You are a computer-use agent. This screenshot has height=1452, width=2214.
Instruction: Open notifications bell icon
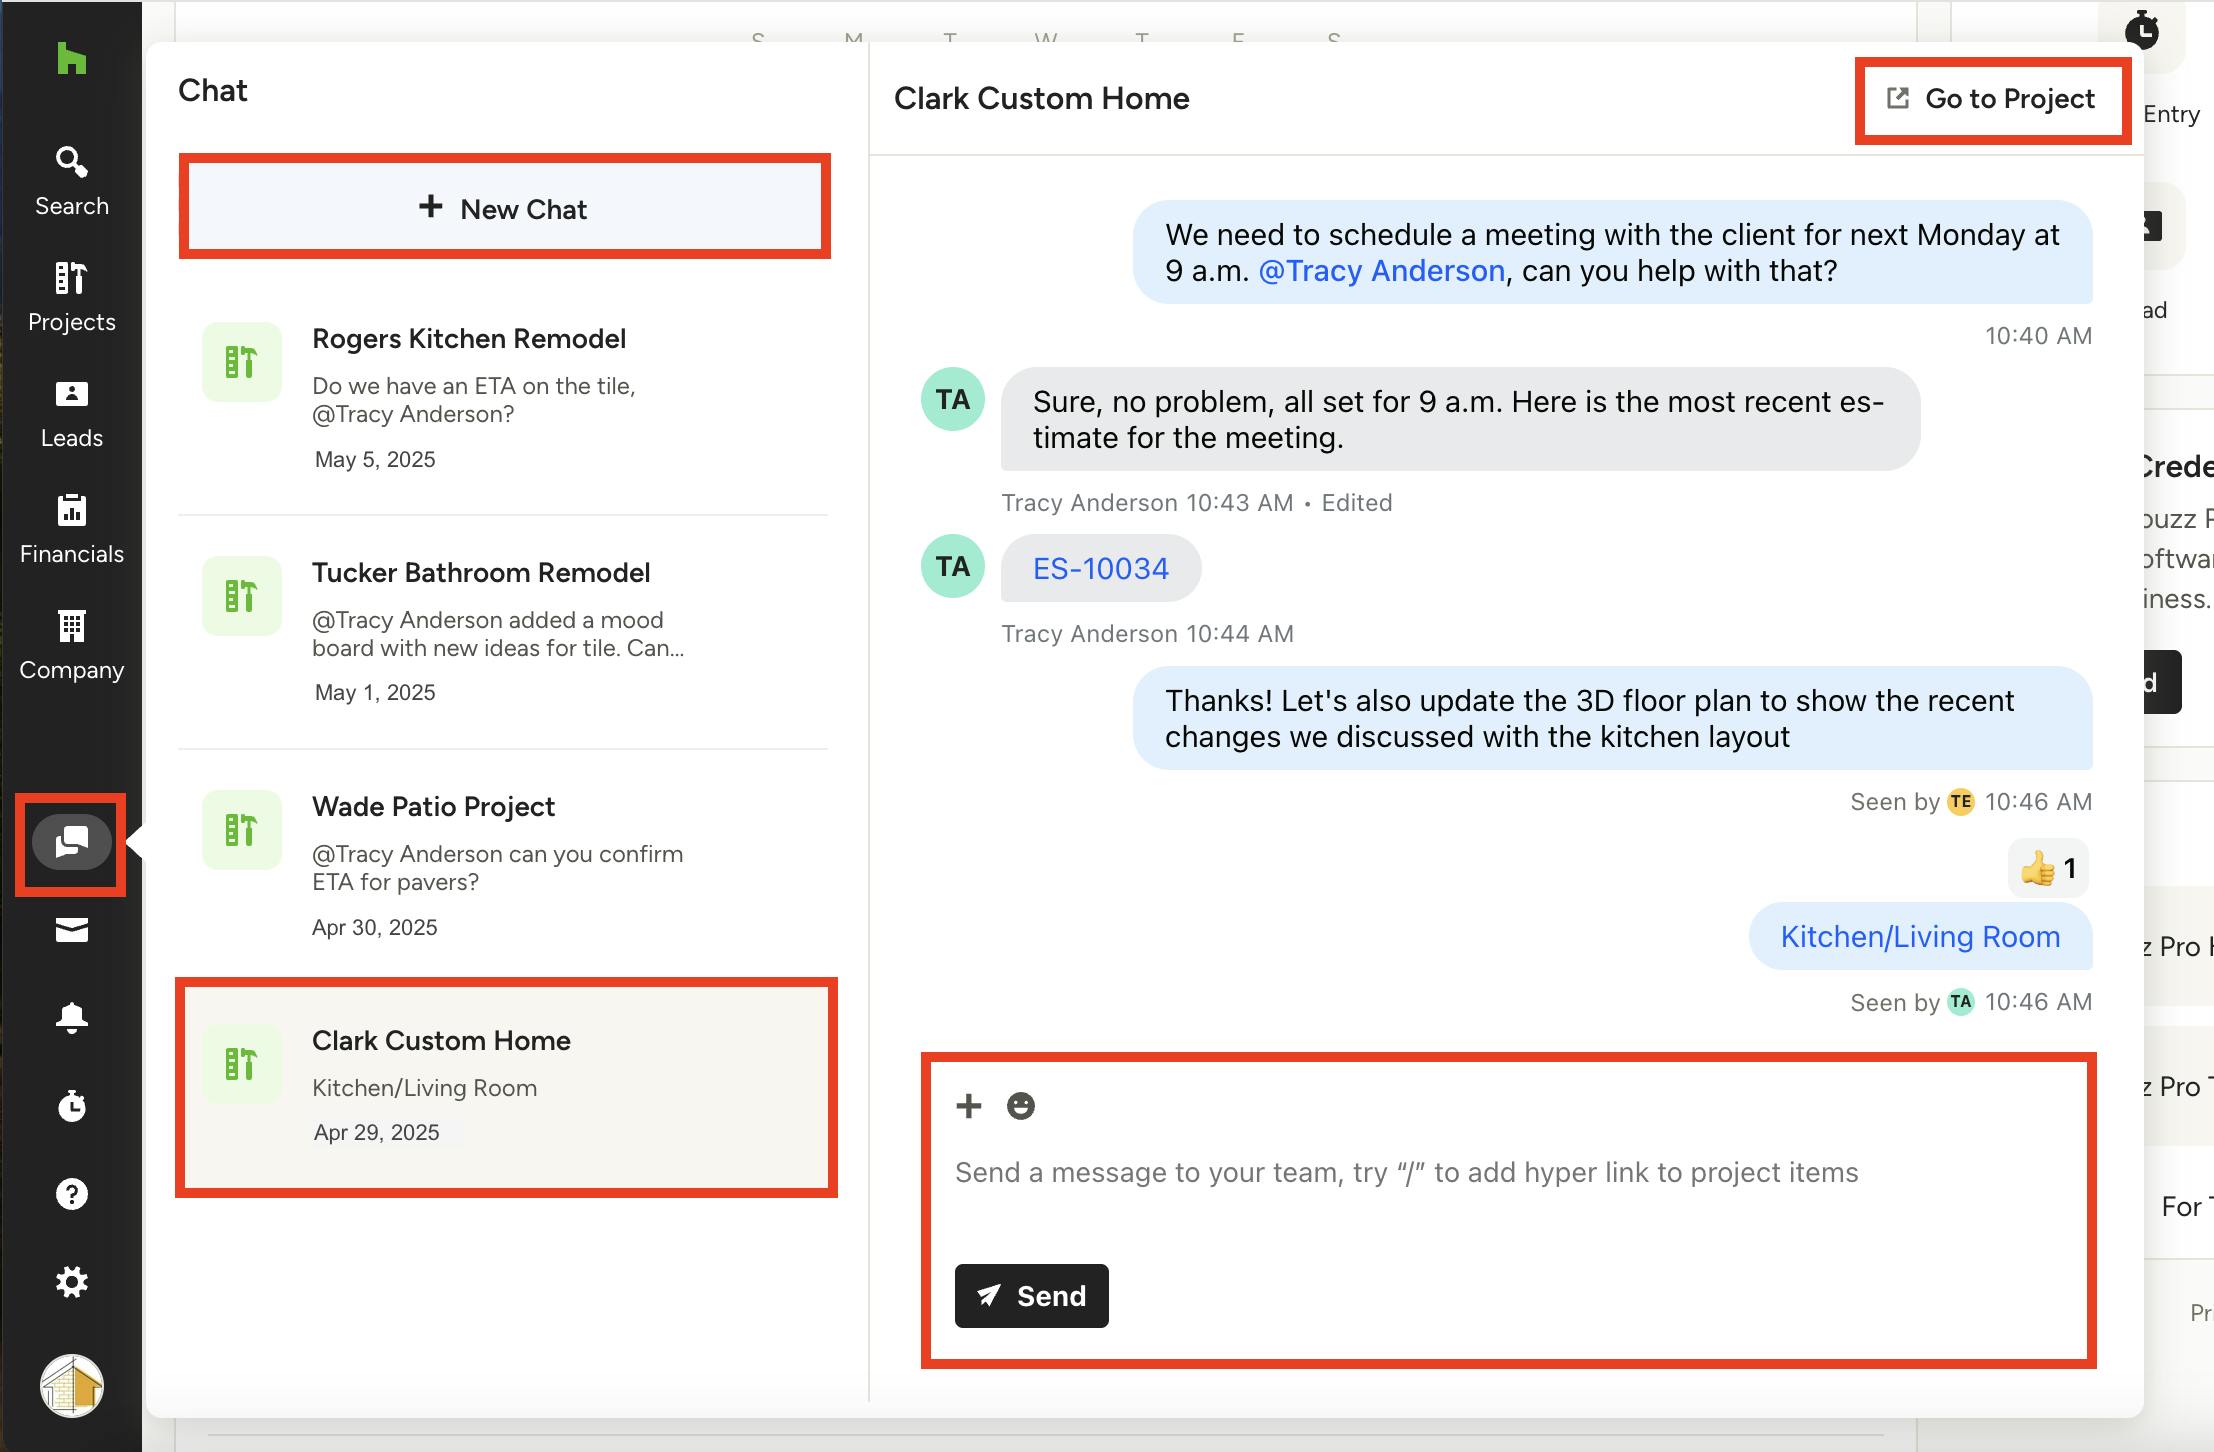point(71,1017)
